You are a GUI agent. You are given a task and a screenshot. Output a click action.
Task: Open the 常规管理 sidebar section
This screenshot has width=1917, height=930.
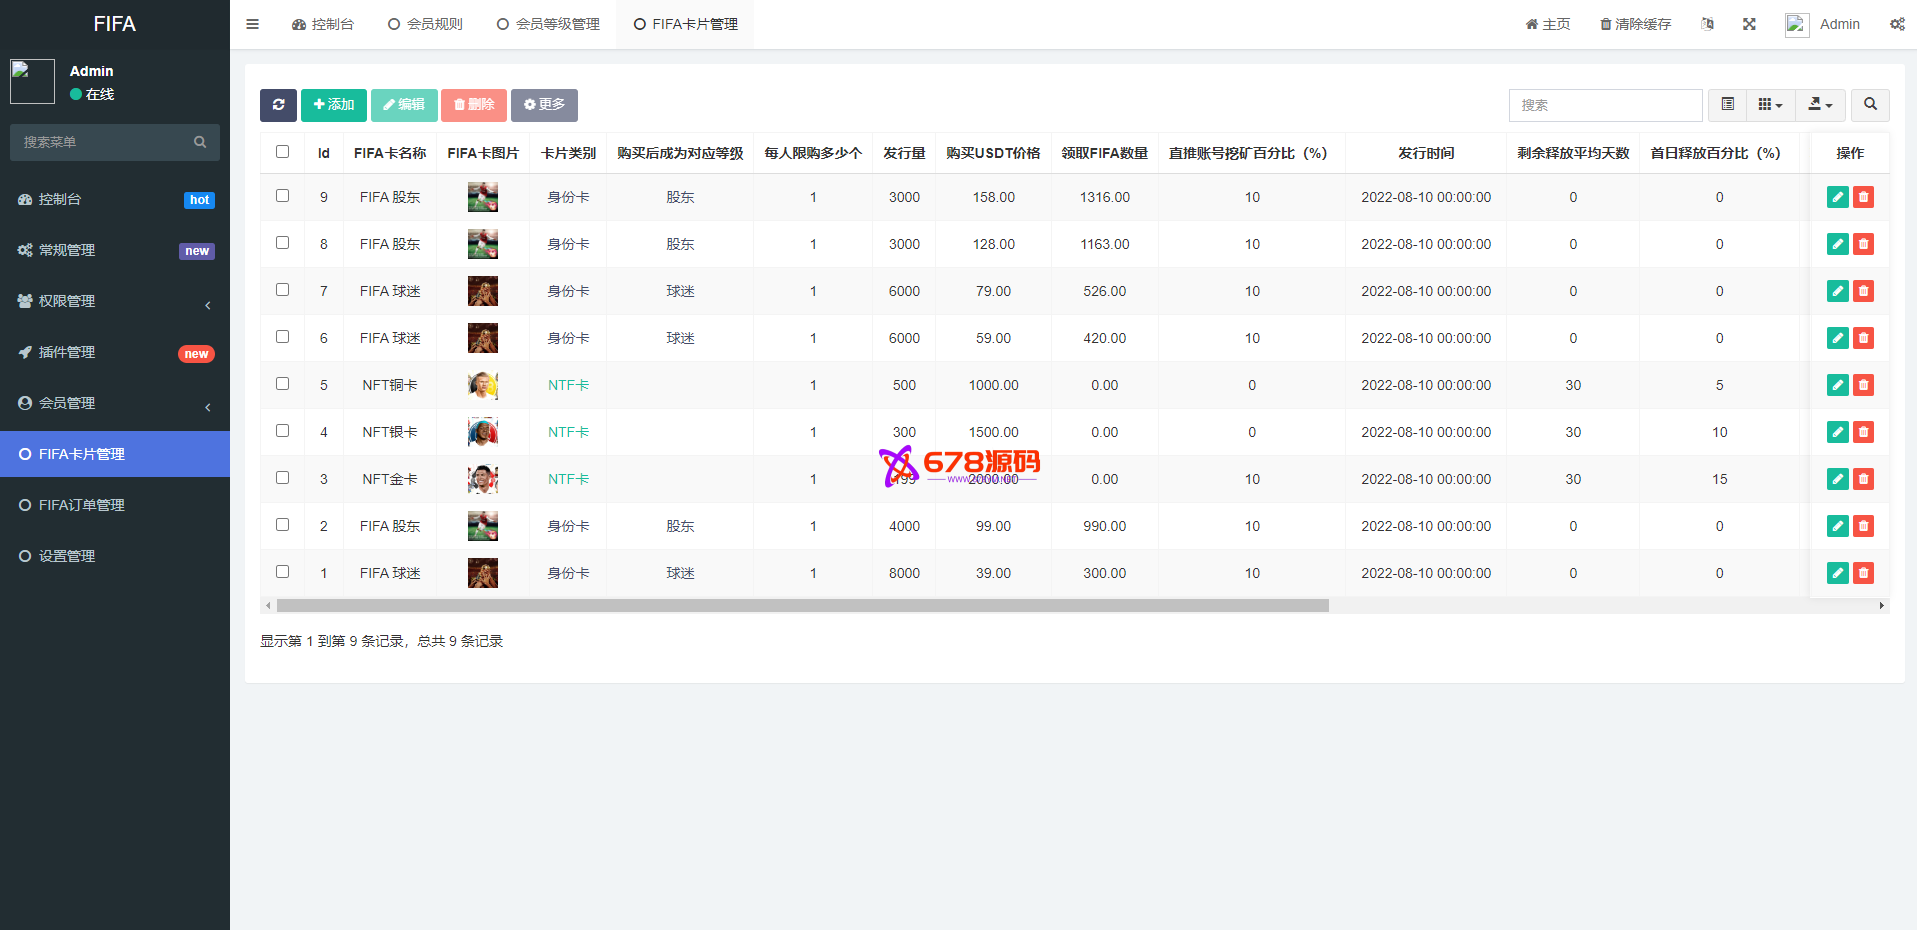coord(115,250)
